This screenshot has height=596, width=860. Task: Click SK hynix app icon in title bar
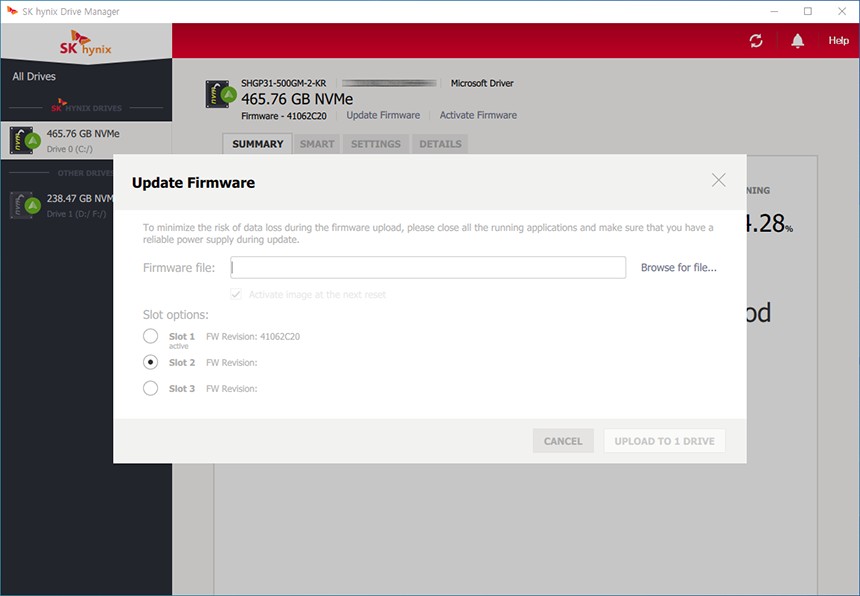[12, 11]
